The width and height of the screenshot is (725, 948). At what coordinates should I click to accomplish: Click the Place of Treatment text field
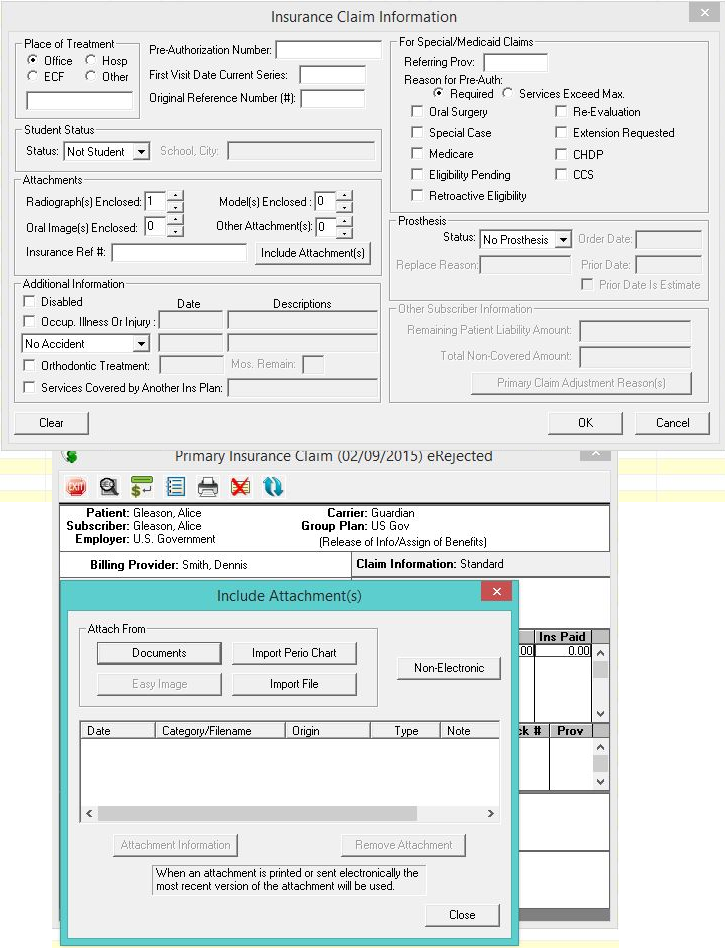pyautogui.click(x=79, y=100)
